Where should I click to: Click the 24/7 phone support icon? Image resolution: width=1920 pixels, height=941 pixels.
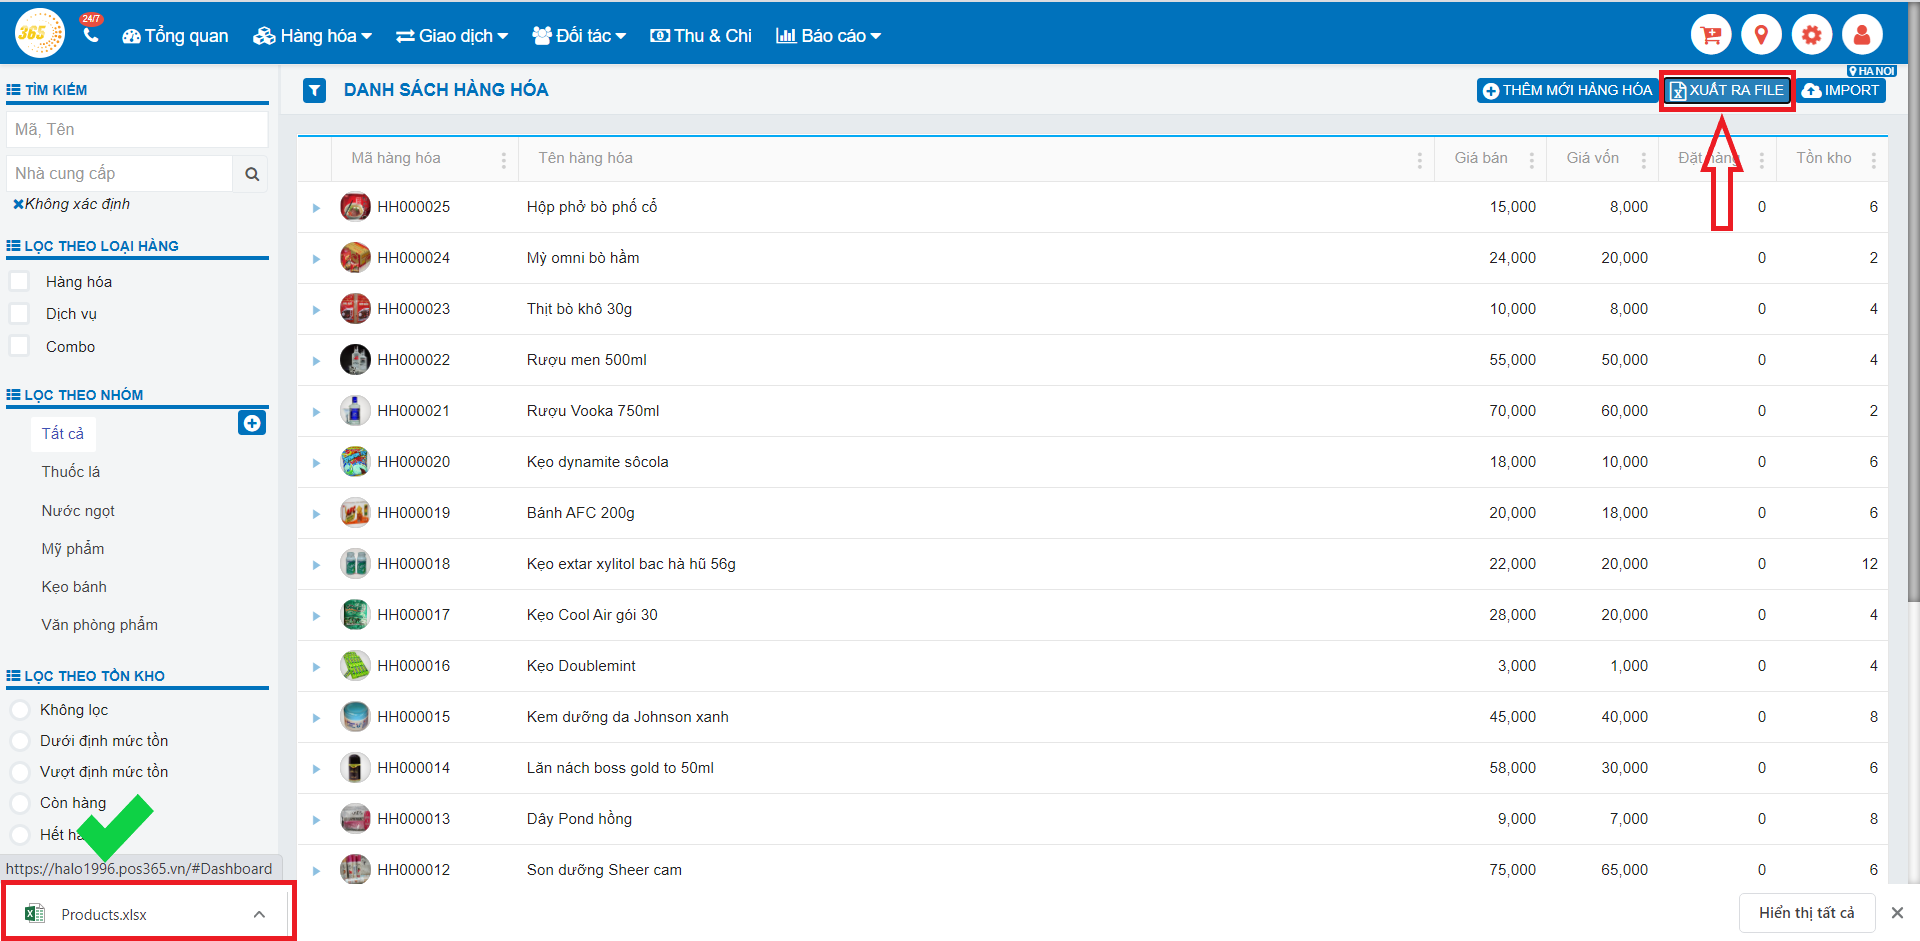pos(91,35)
